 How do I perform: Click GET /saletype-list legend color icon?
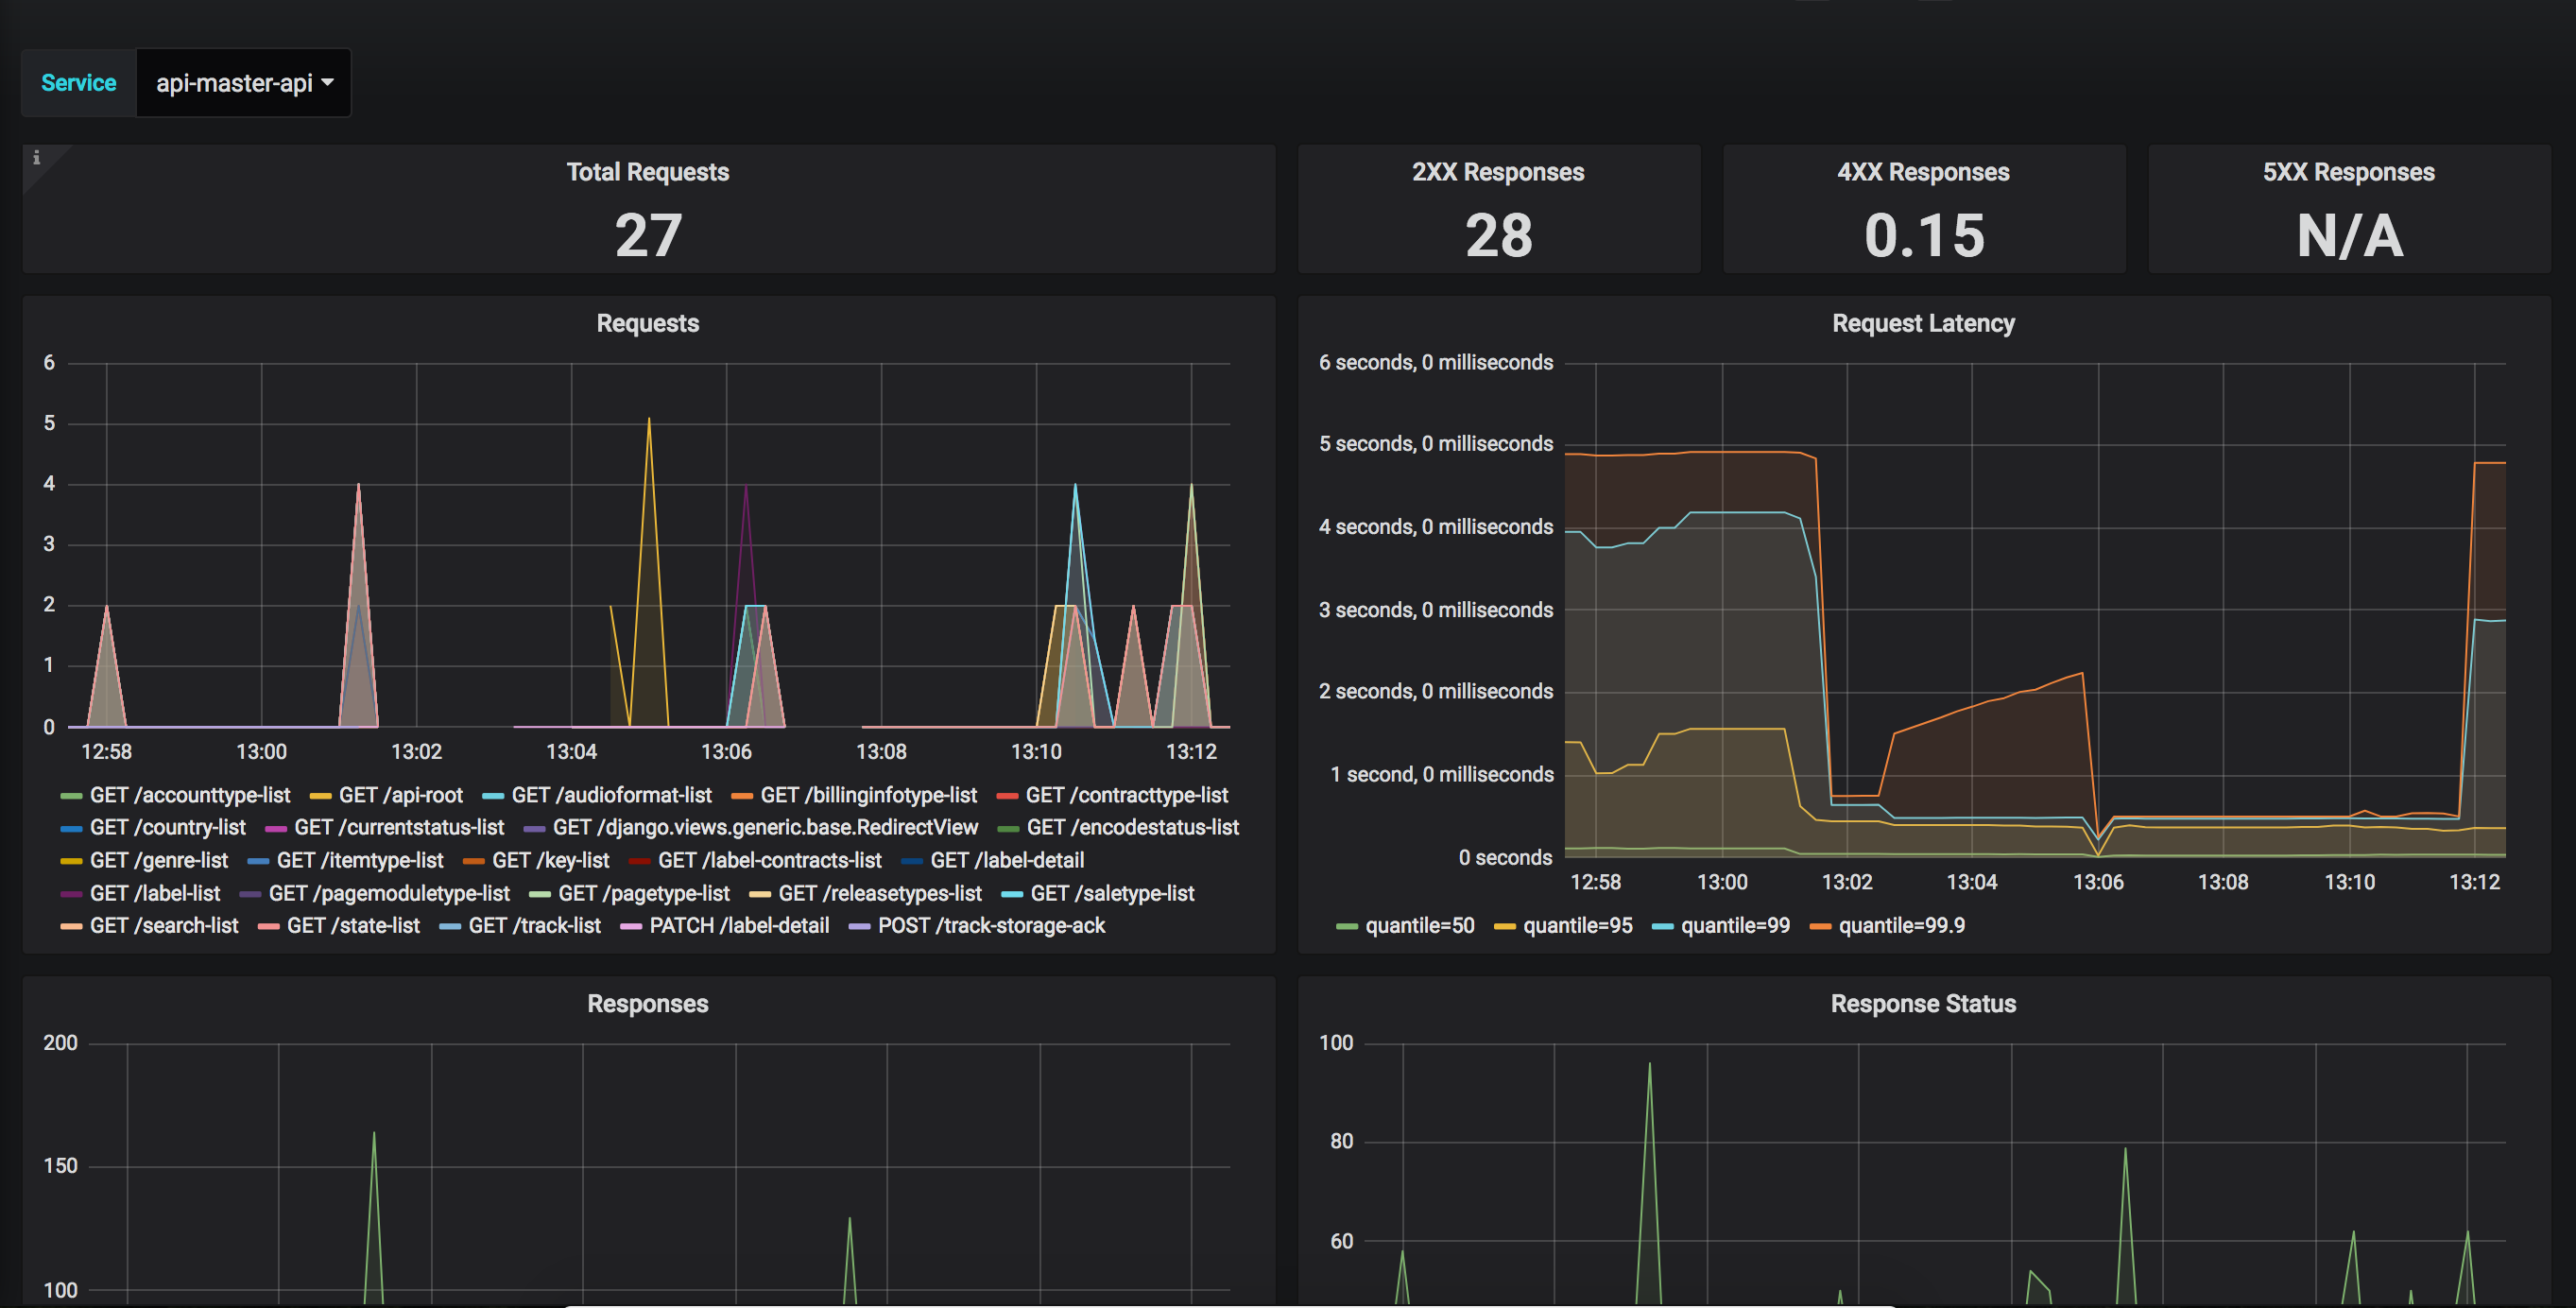[x=1012, y=894]
